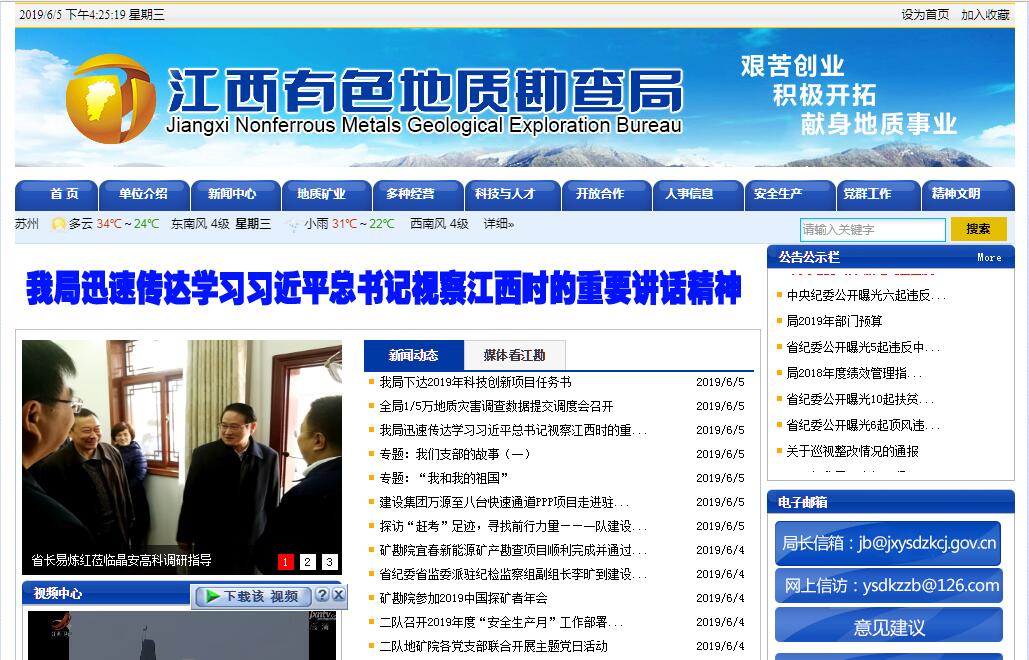Click the light rain weather icon
Image resolution: width=1029 pixels, height=660 pixels.
pos(293,224)
